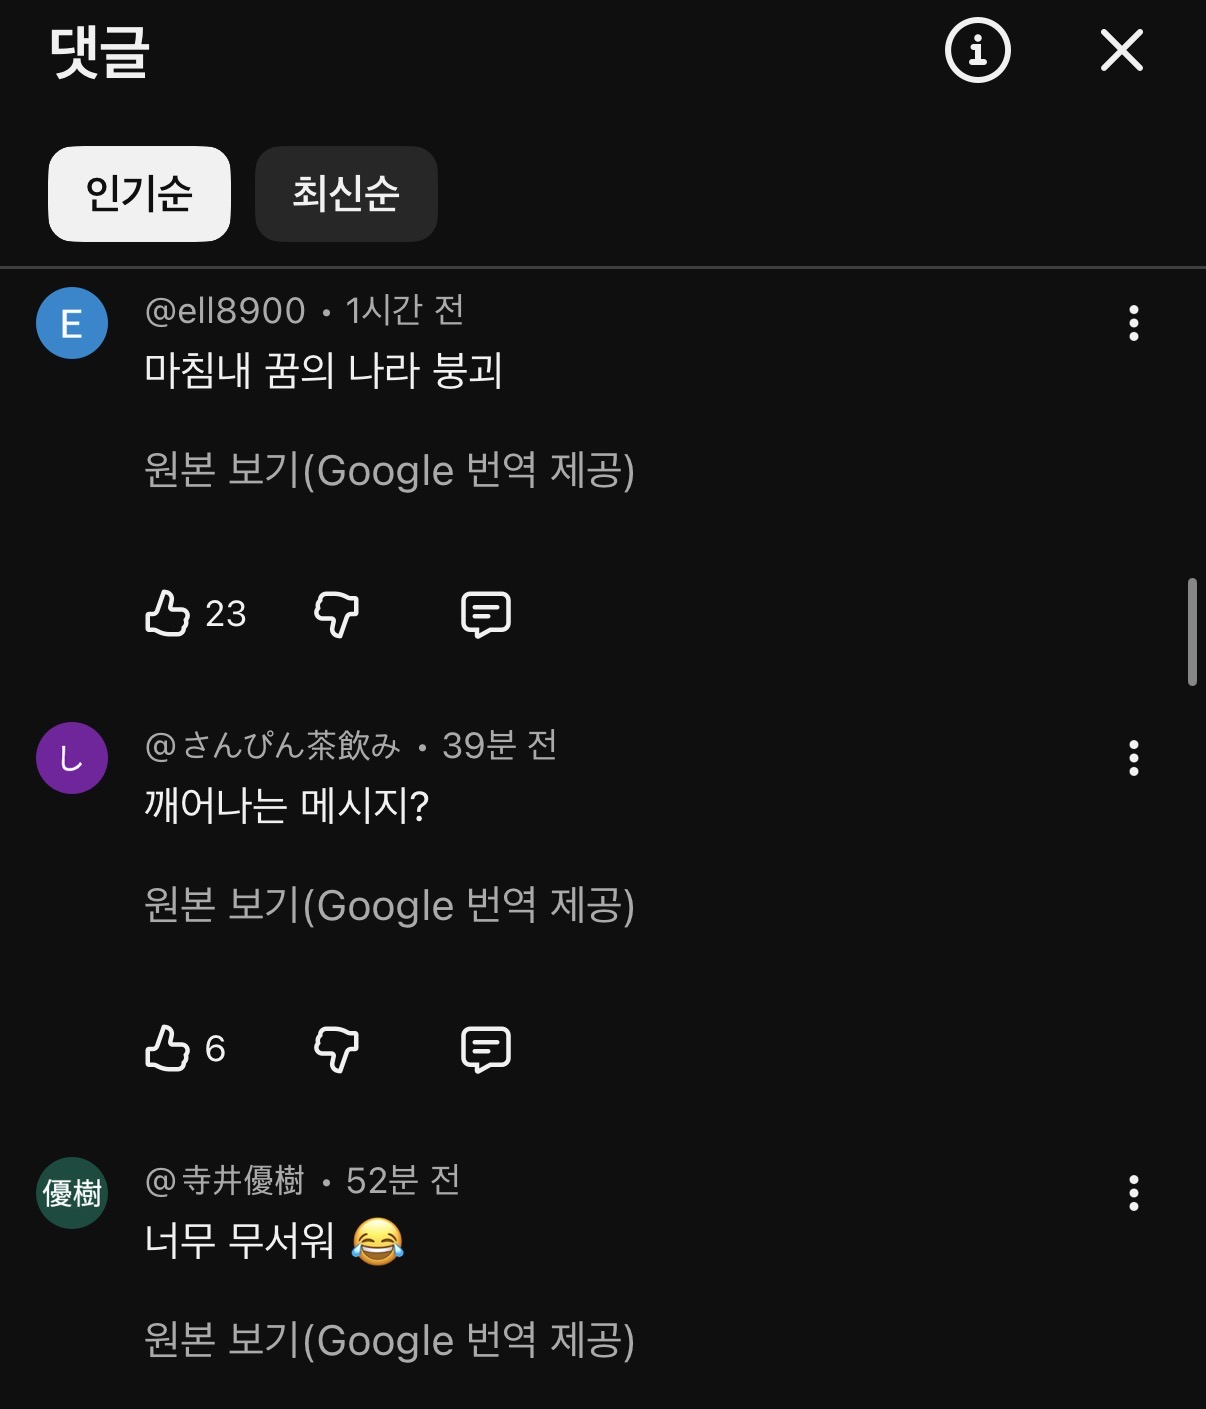
Task: Open more options for 너무 무서워 comment
Action: point(1133,1193)
